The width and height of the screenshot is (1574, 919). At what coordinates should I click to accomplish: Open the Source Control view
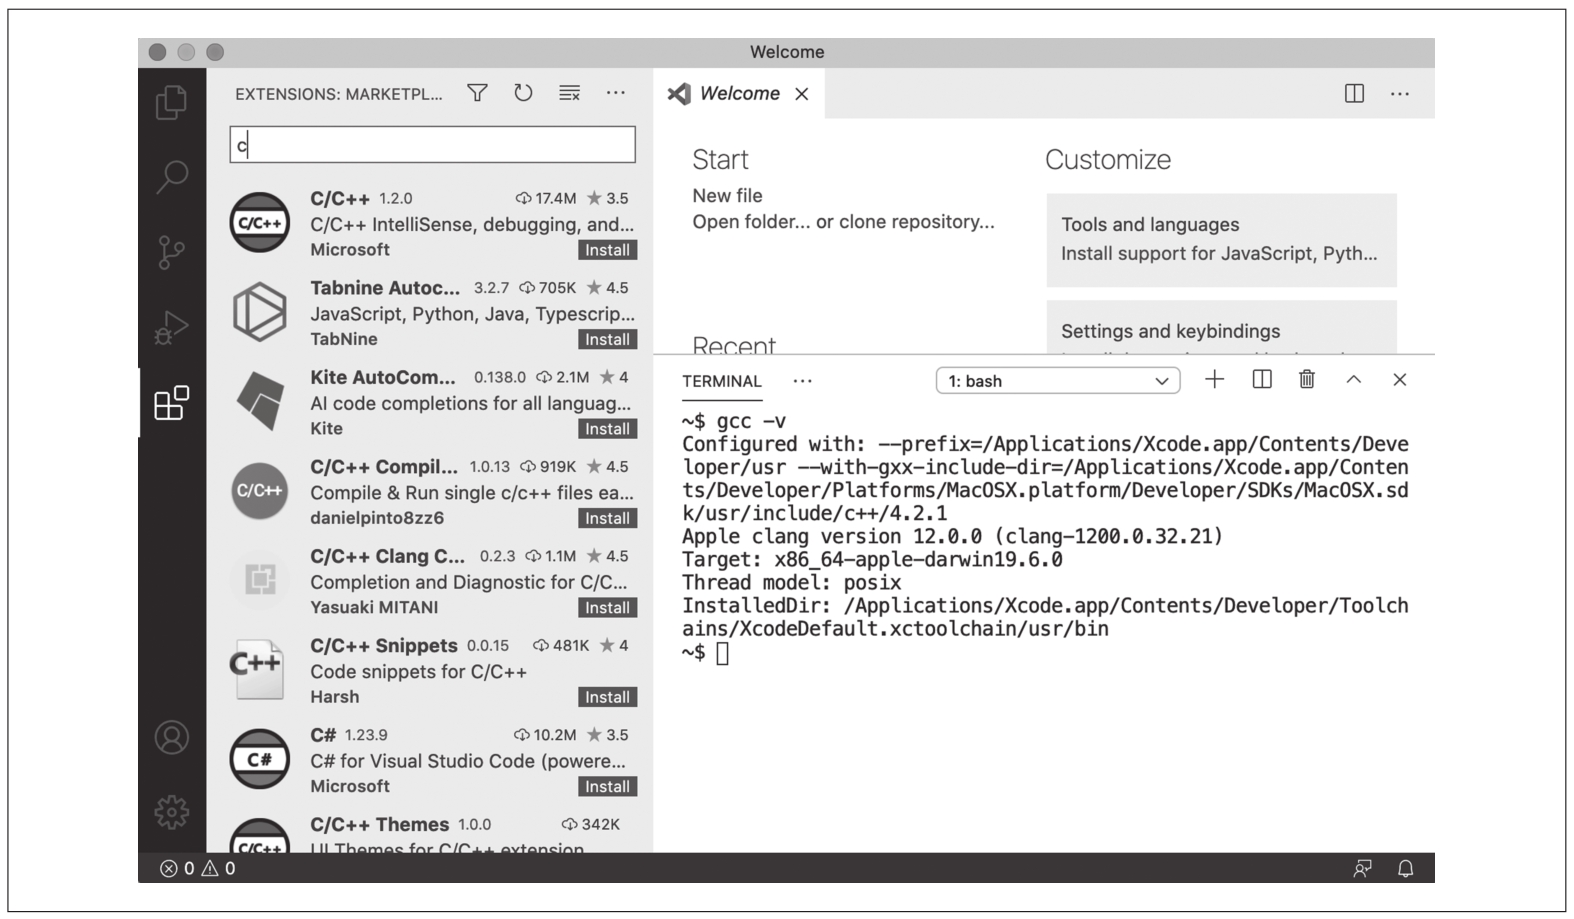tap(171, 252)
